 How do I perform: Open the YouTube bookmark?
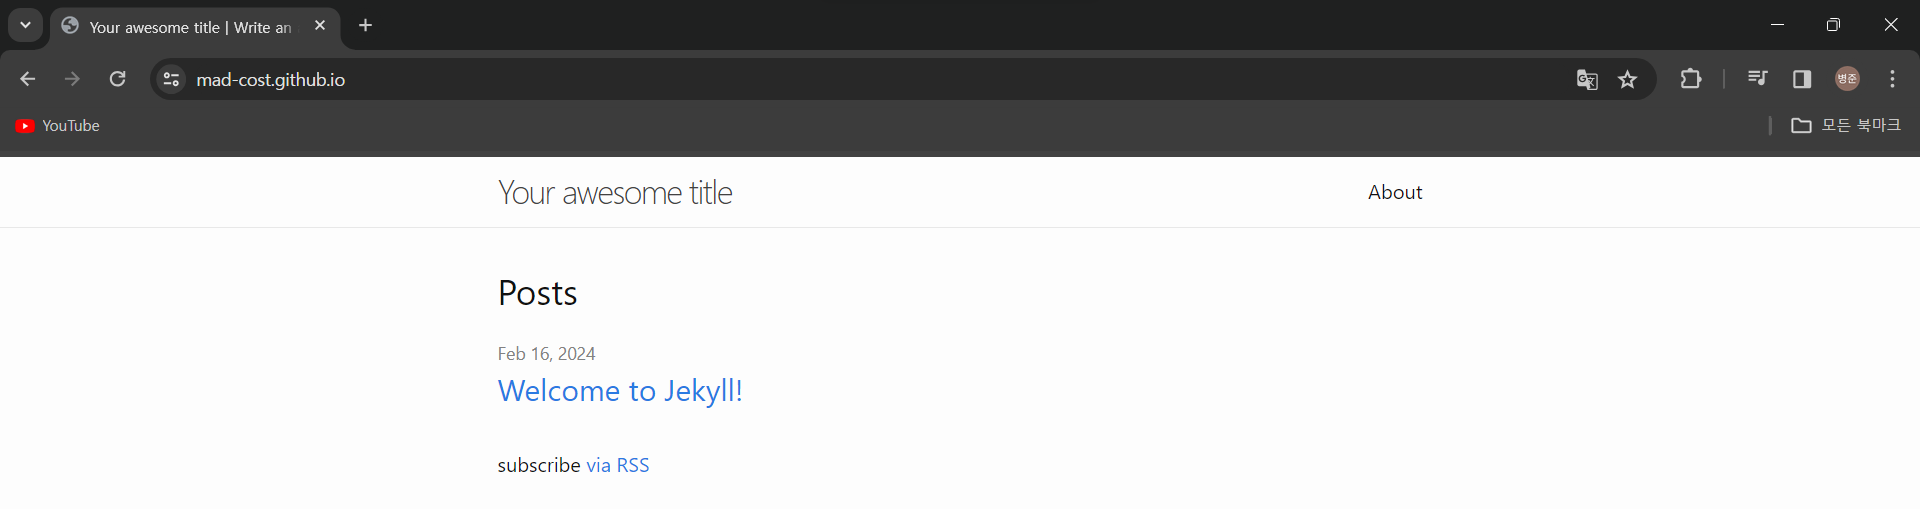(x=58, y=125)
